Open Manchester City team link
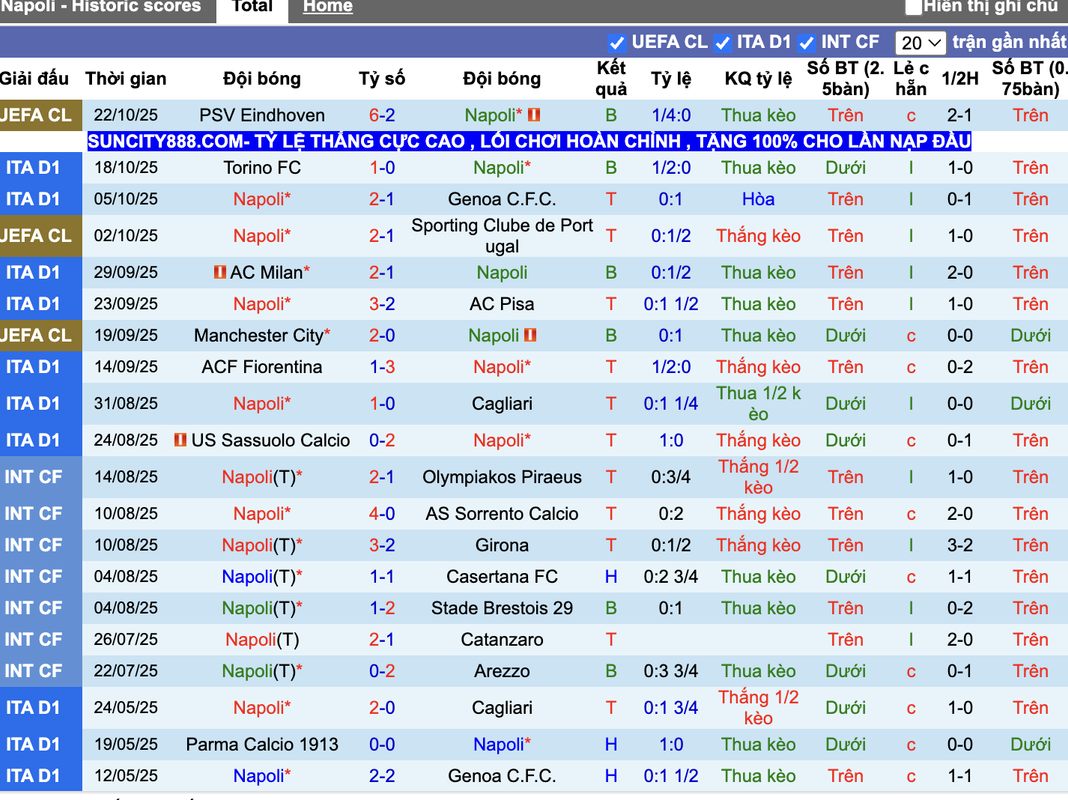This screenshot has width=1068, height=800. [x=259, y=336]
